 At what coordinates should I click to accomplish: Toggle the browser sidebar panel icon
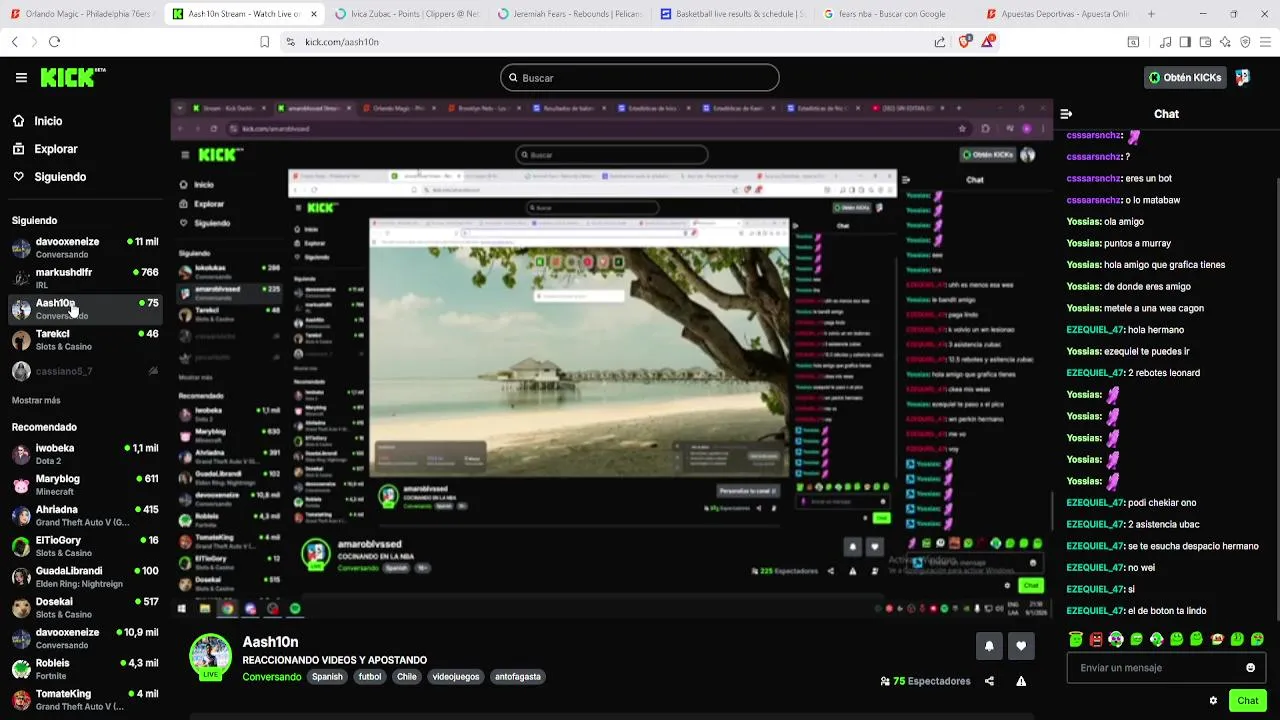click(x=1185, y=42)
